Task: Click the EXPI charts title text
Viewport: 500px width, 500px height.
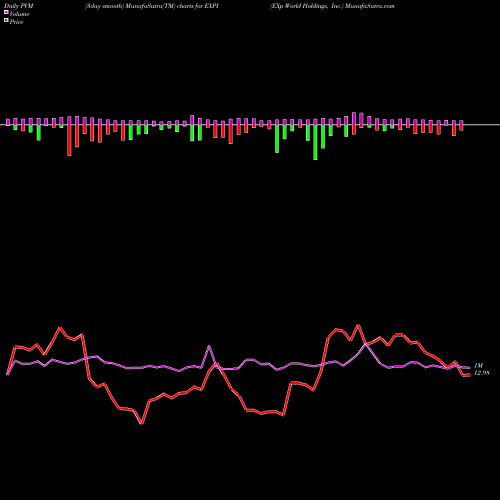Action: (152, 6)
